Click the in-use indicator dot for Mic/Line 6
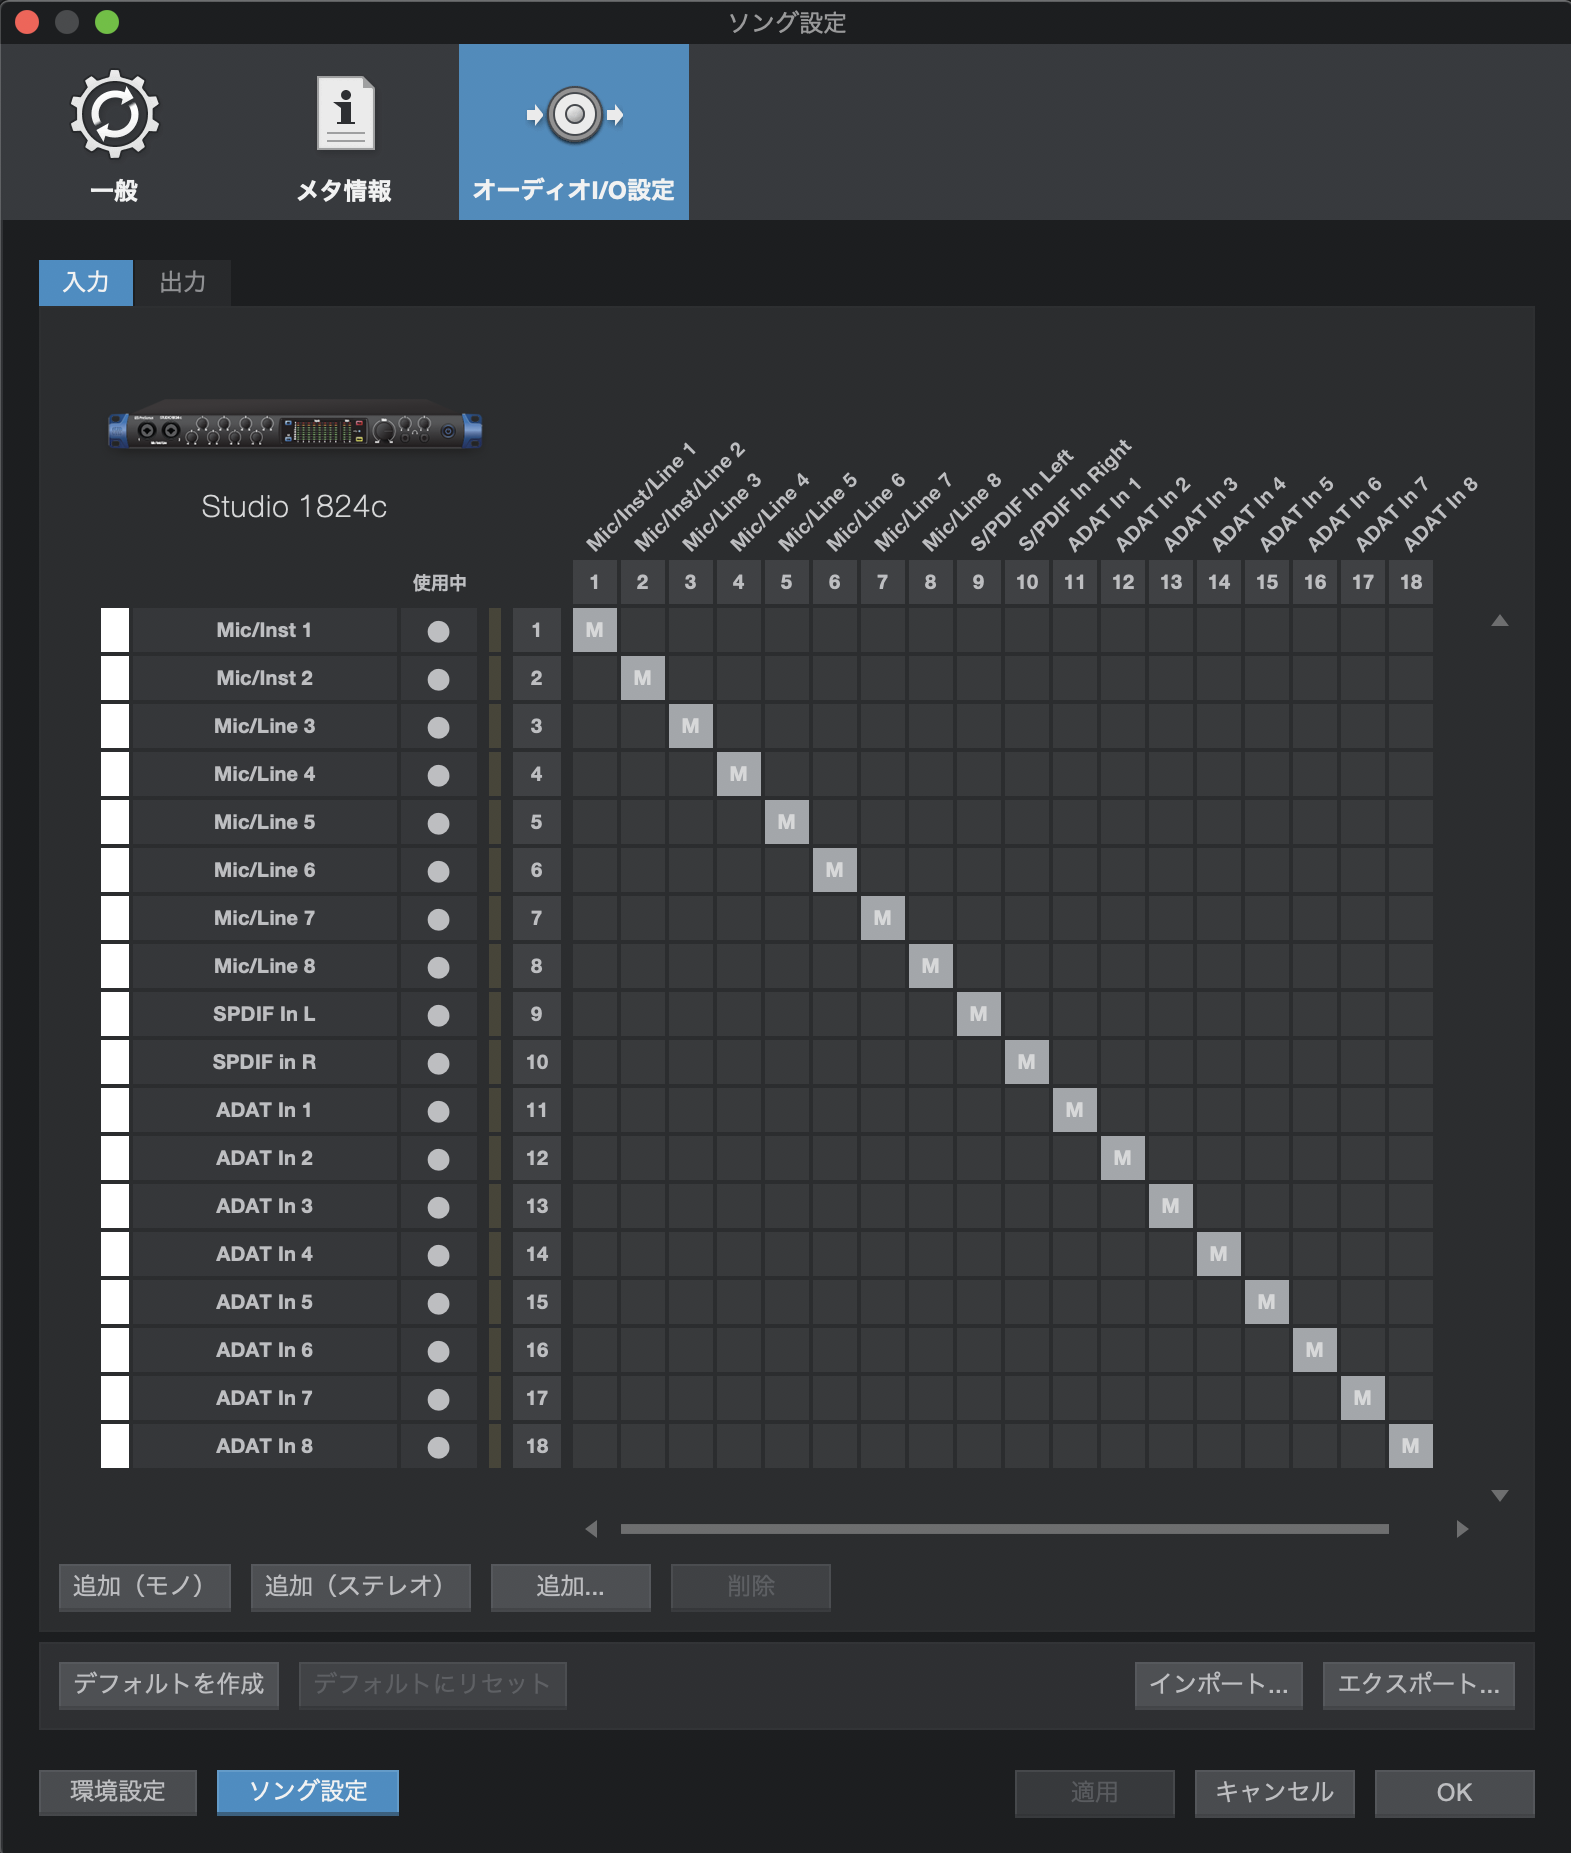 pos(438,871)
